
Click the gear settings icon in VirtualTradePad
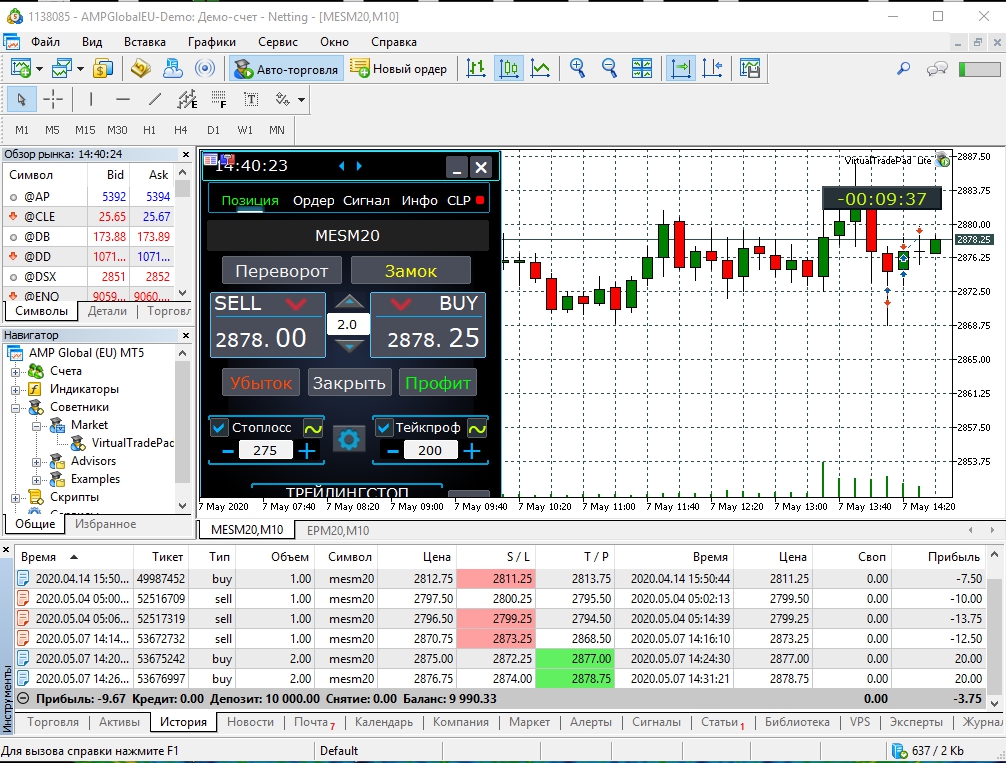click(x=348, y=440)
